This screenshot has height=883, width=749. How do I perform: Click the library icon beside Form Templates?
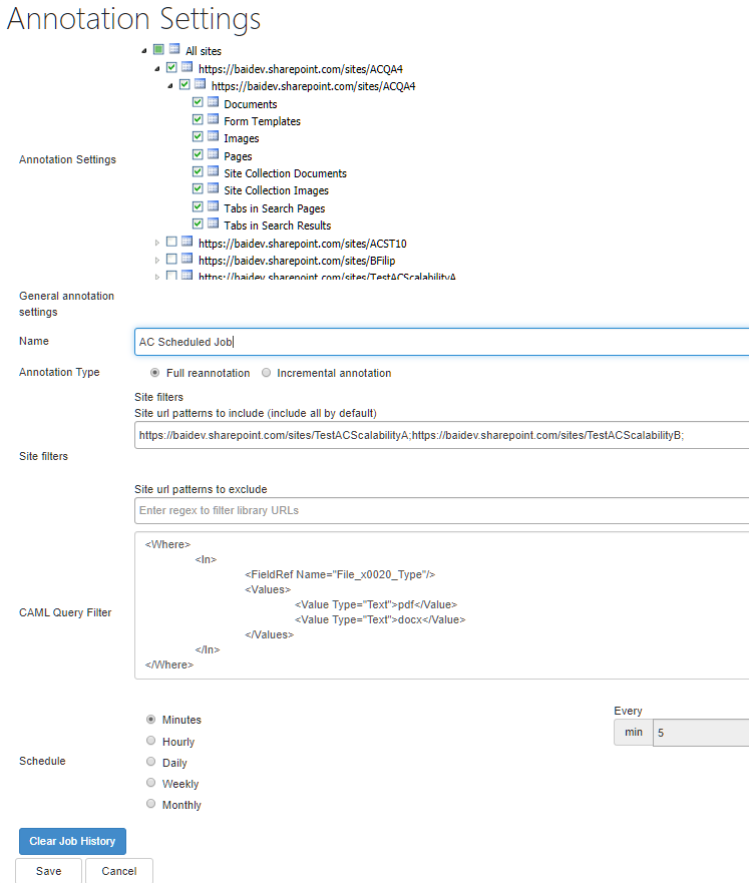(212, 120)
